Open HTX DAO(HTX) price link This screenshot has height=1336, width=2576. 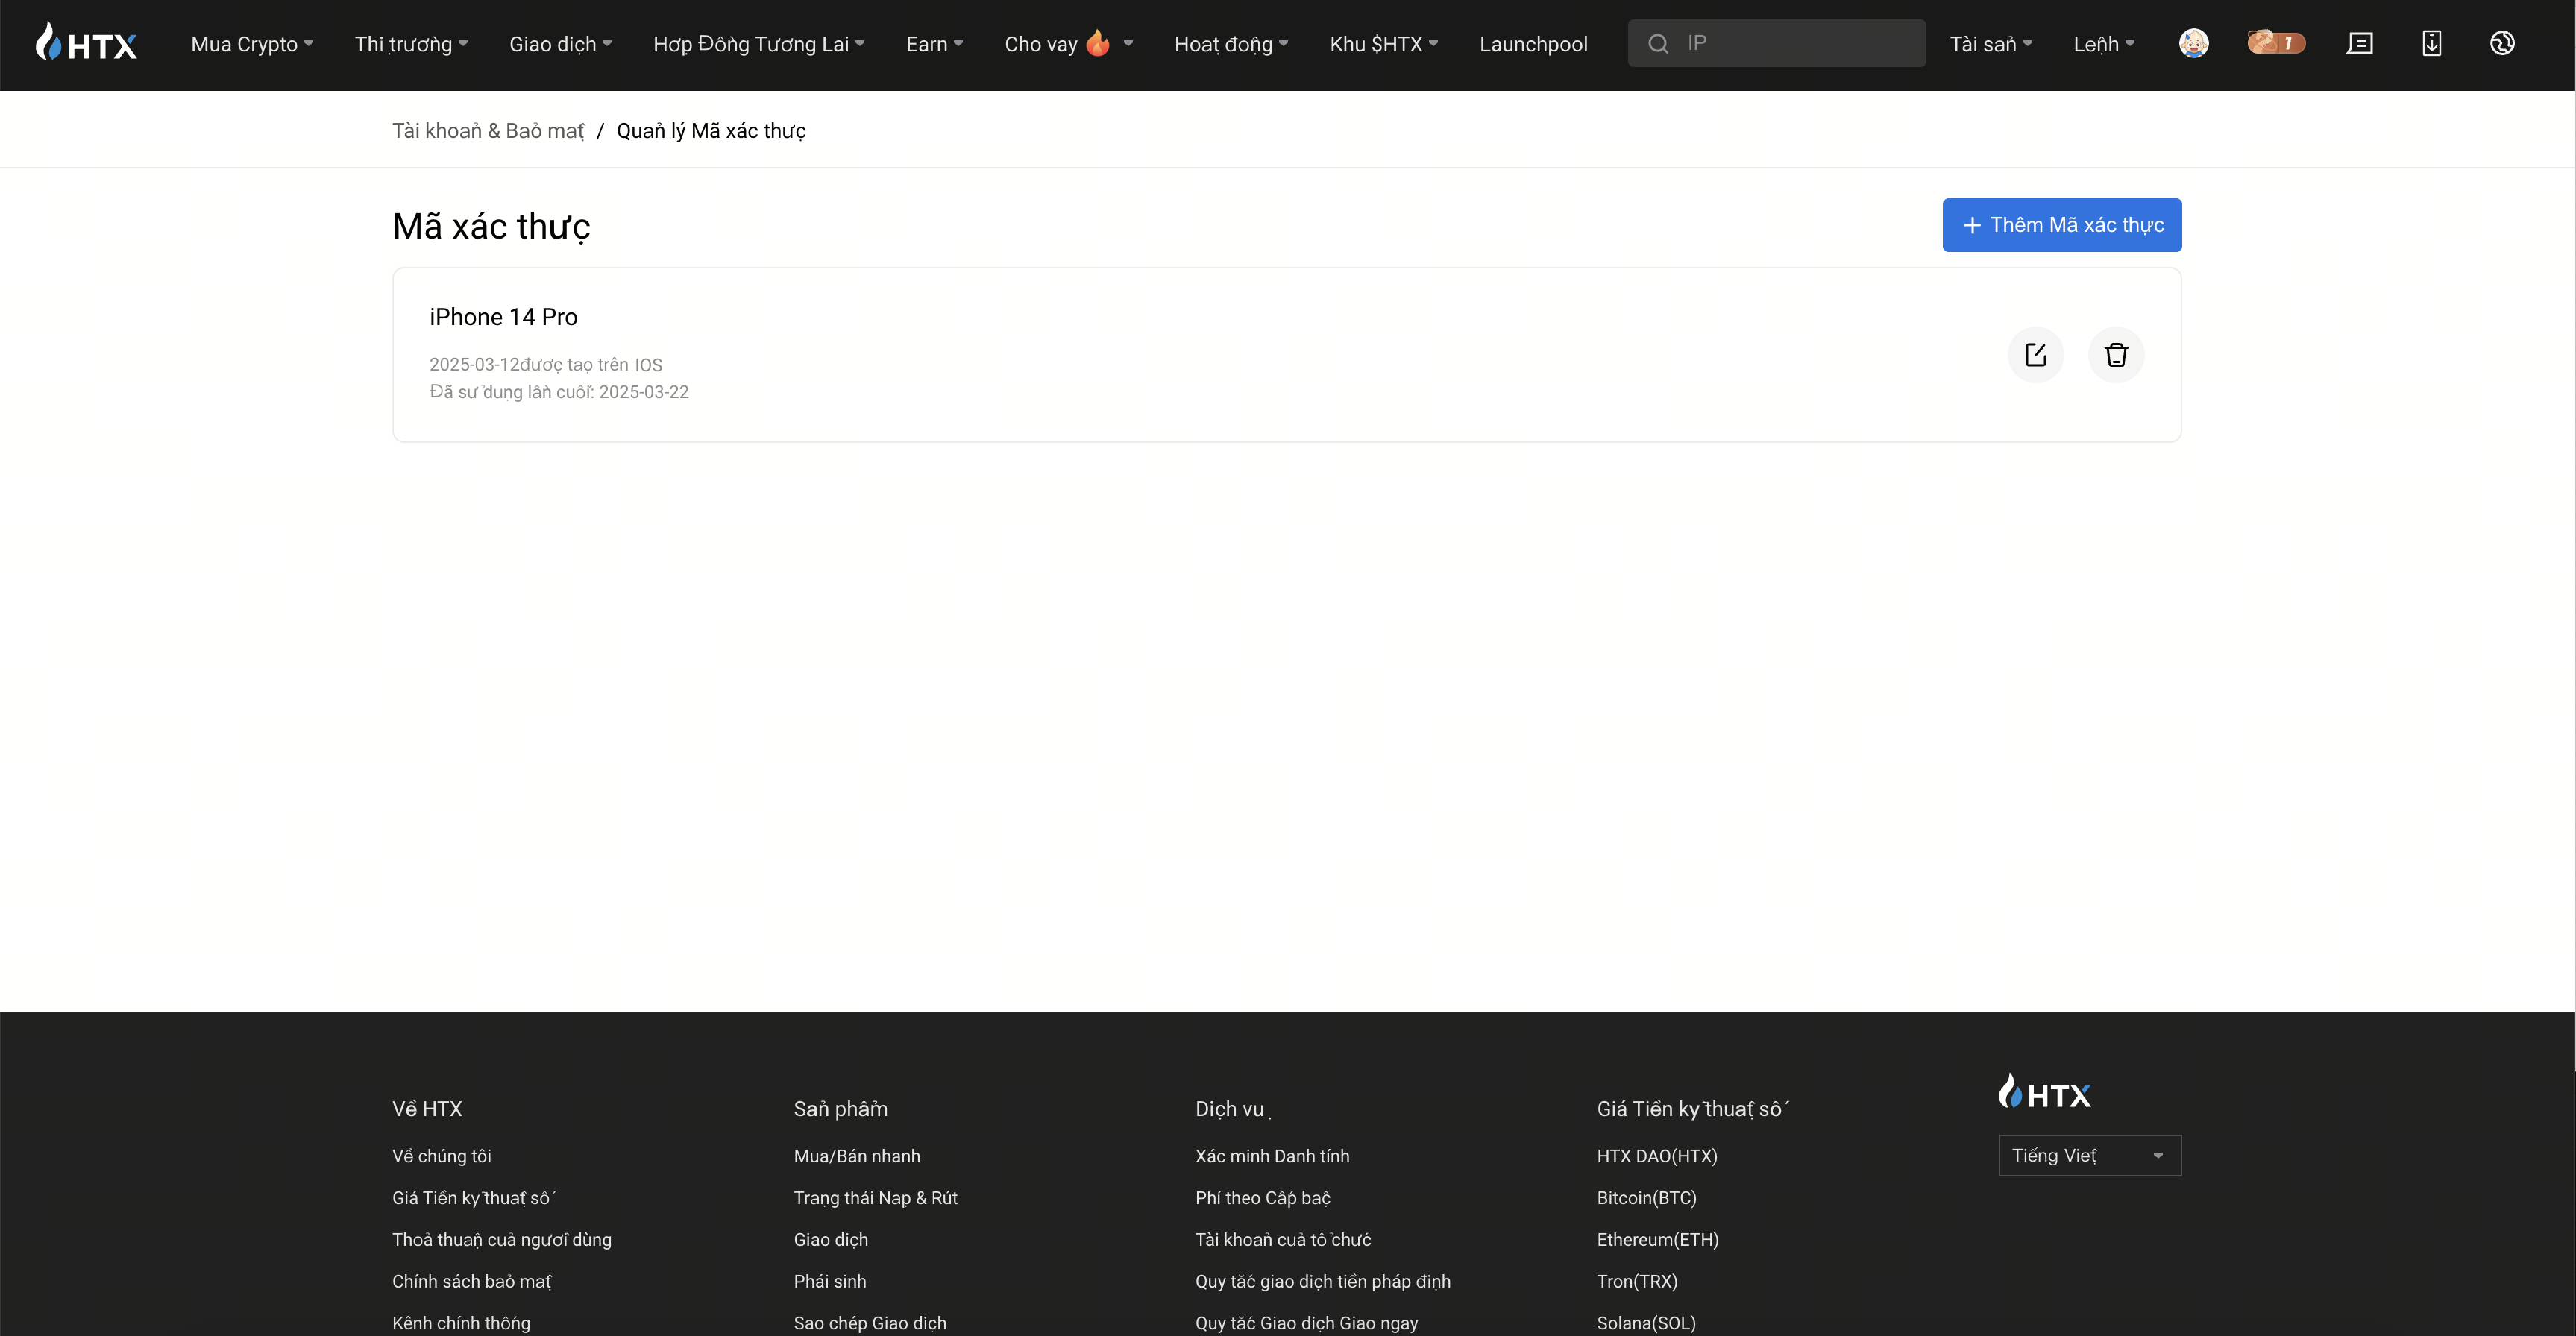[1657, 1156]
